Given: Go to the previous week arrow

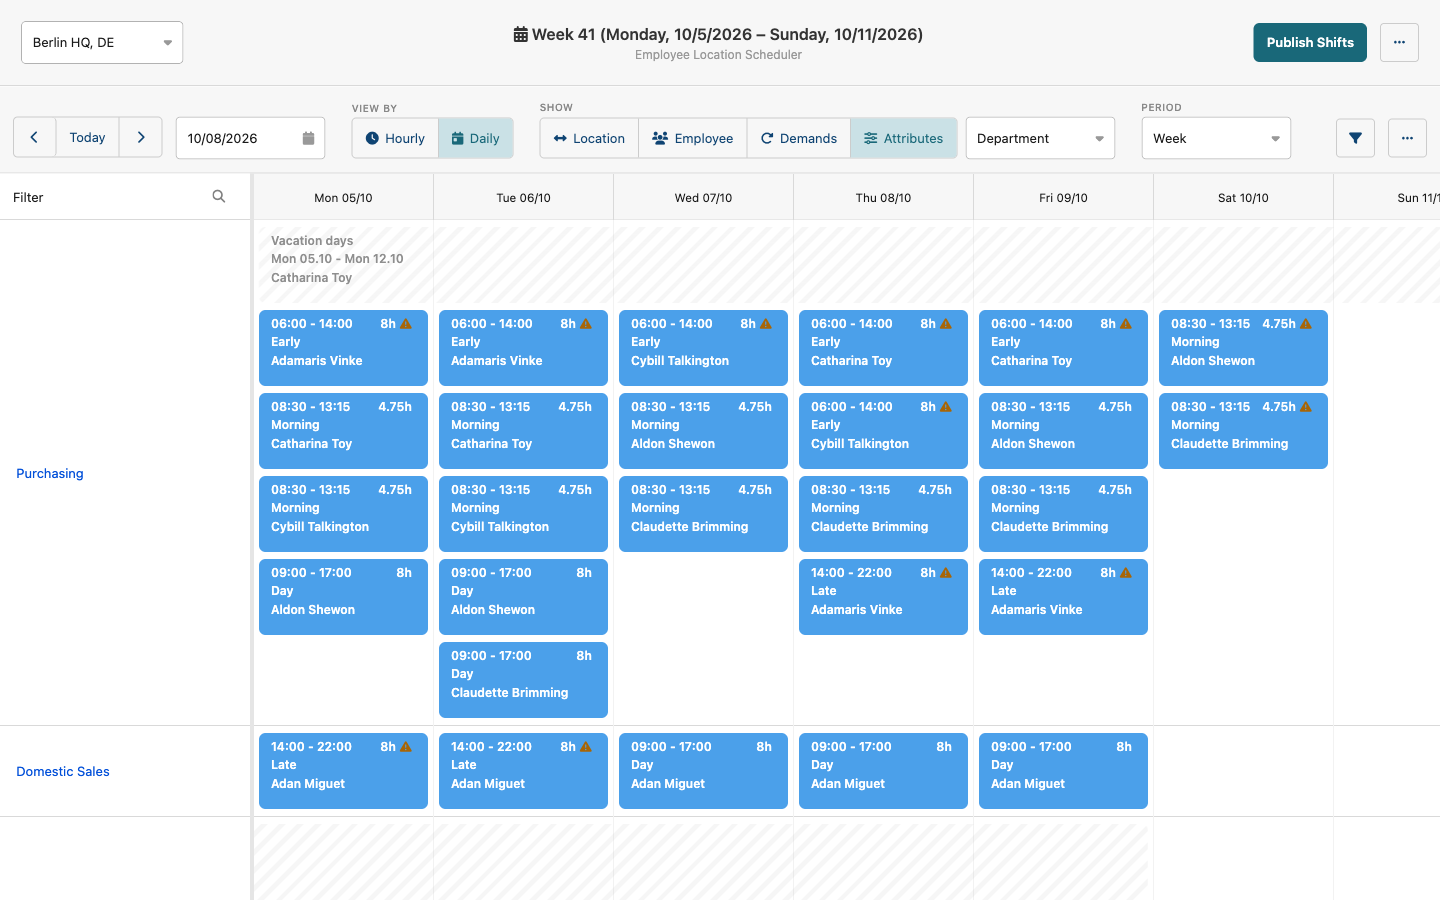Looking at the screenshot, I should pos(34,138).
